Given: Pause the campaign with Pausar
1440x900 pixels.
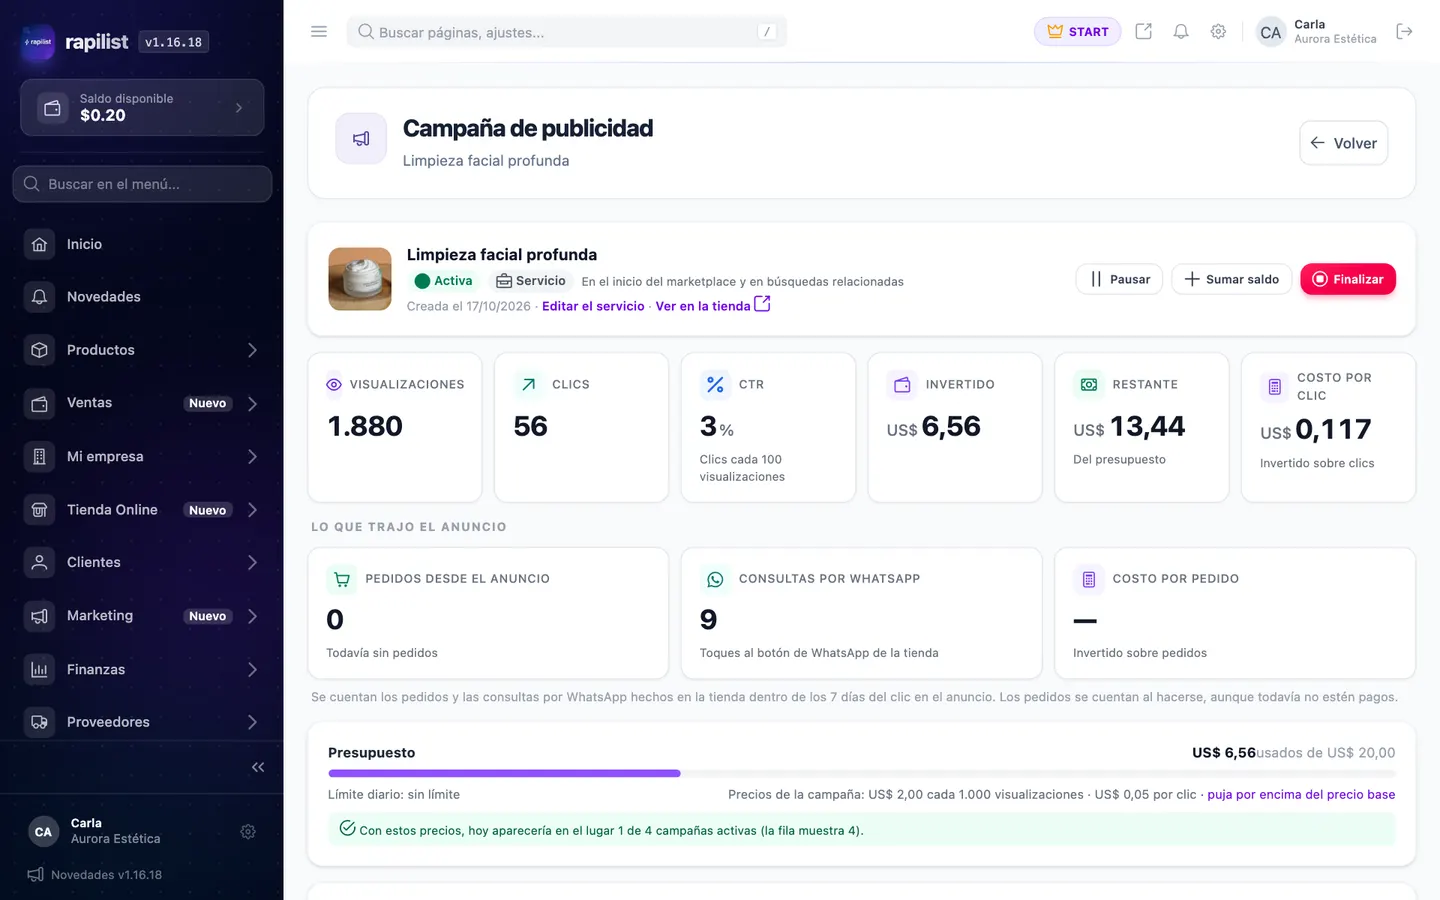Looking at the screenshot, I should (1119, 279).
